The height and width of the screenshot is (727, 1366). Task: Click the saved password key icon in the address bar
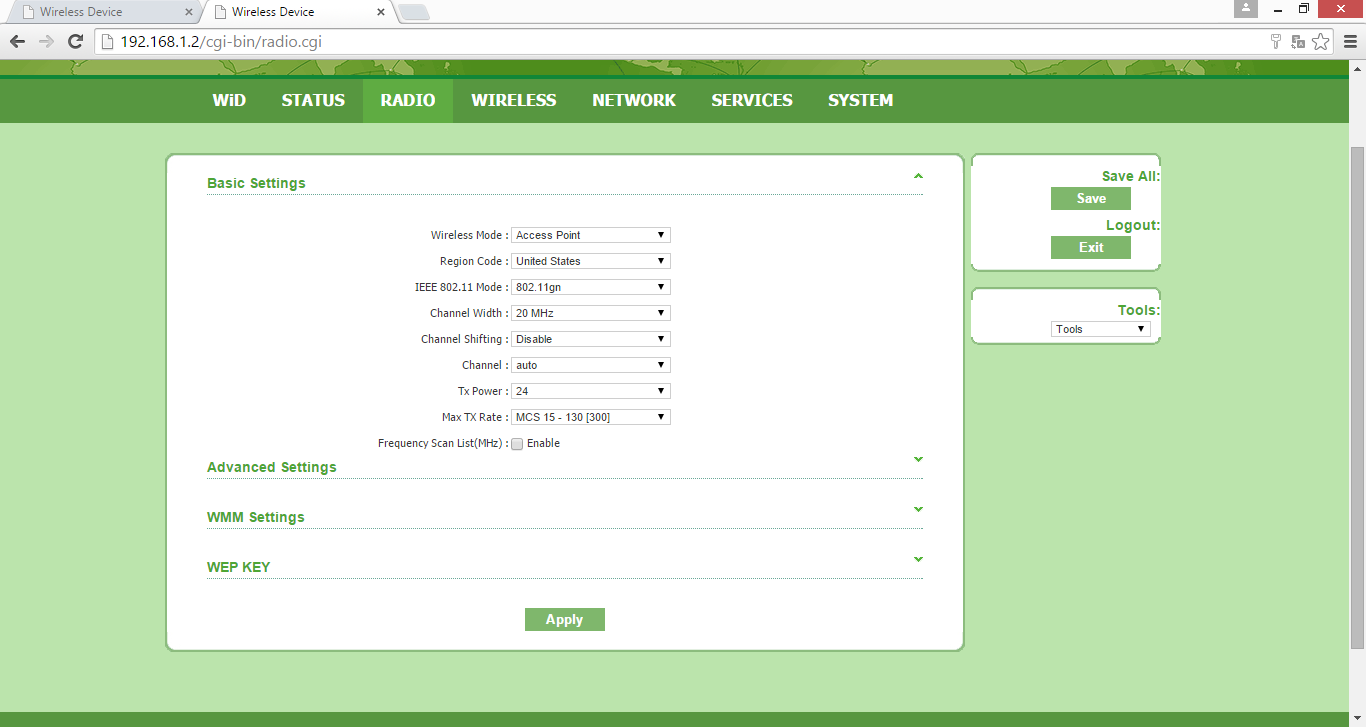click(x=1275, y=41)
